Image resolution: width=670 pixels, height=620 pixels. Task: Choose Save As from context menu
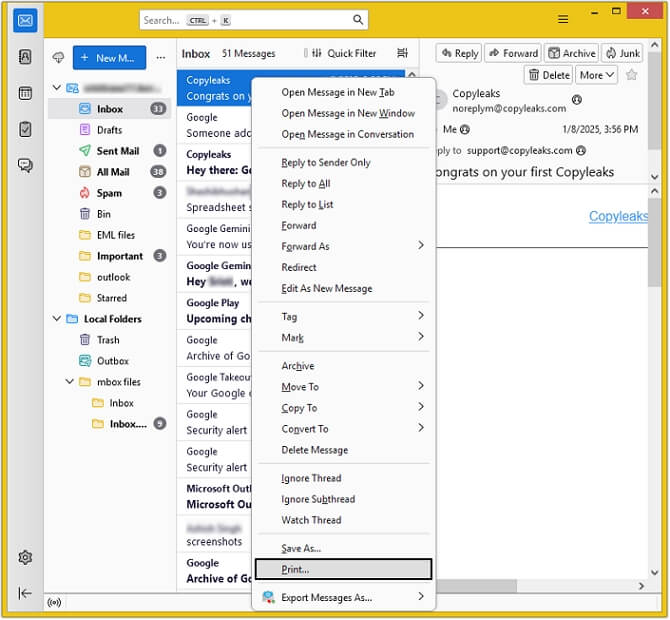pyautogui.click(x=344, y=548)
